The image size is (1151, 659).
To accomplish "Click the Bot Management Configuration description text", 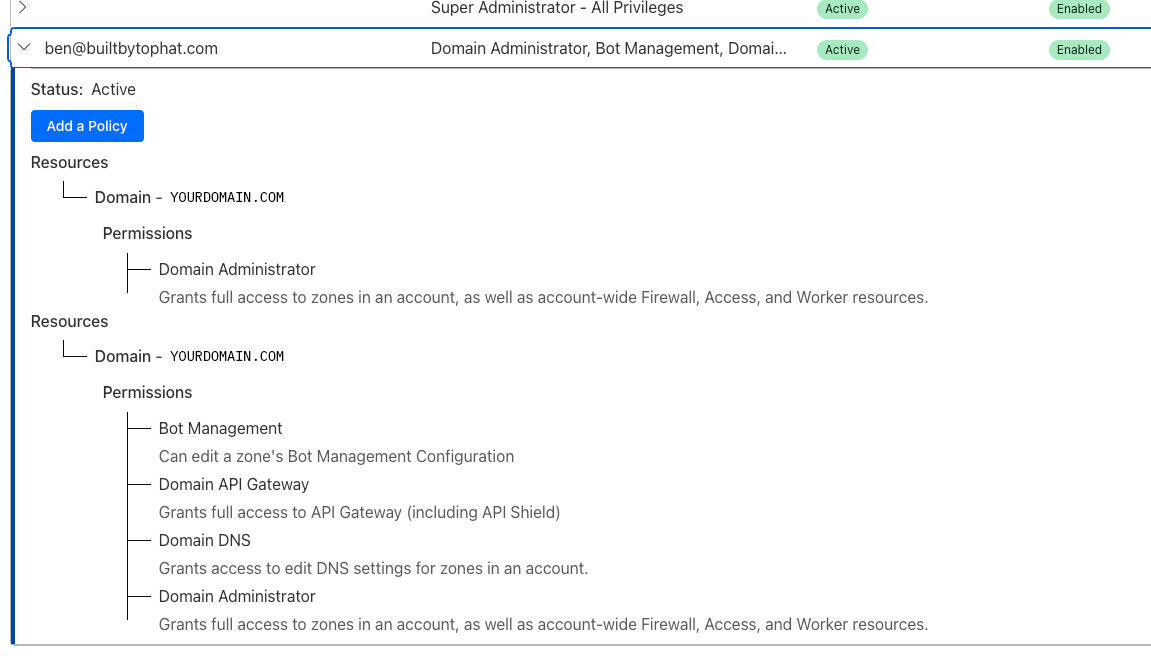I will [x=336, y=456].
